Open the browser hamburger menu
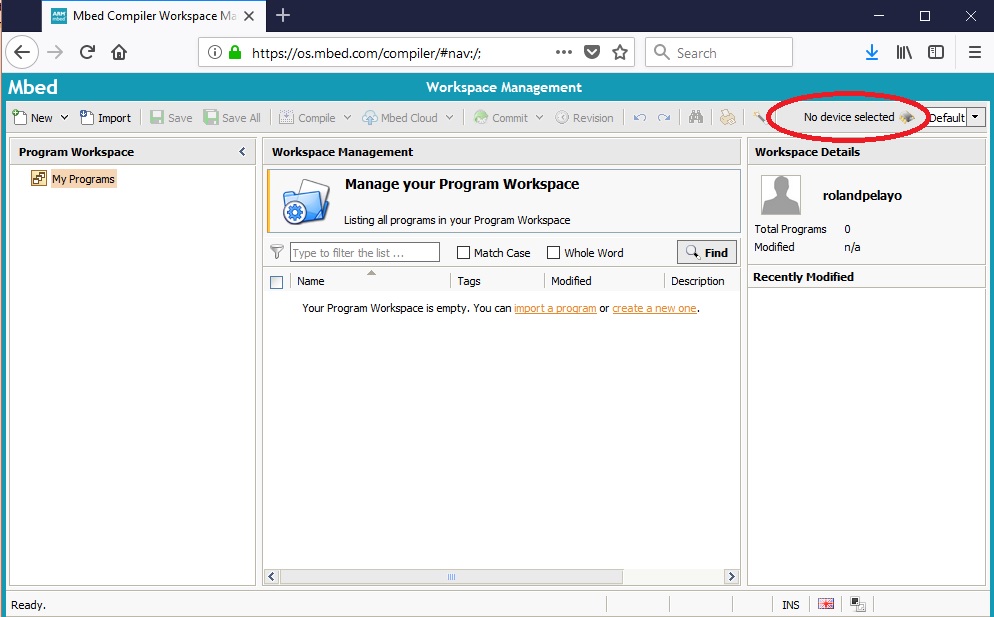Screen dimensions: 994x617 coord(975,52)
